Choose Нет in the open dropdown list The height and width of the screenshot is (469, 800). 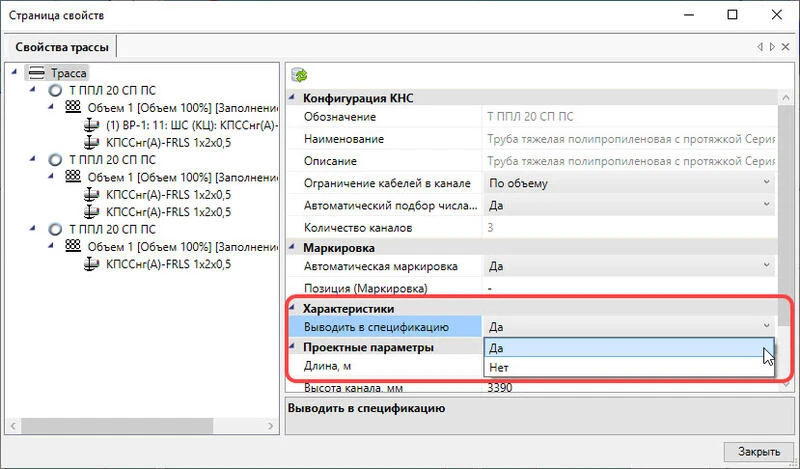(x=620, y=368)
